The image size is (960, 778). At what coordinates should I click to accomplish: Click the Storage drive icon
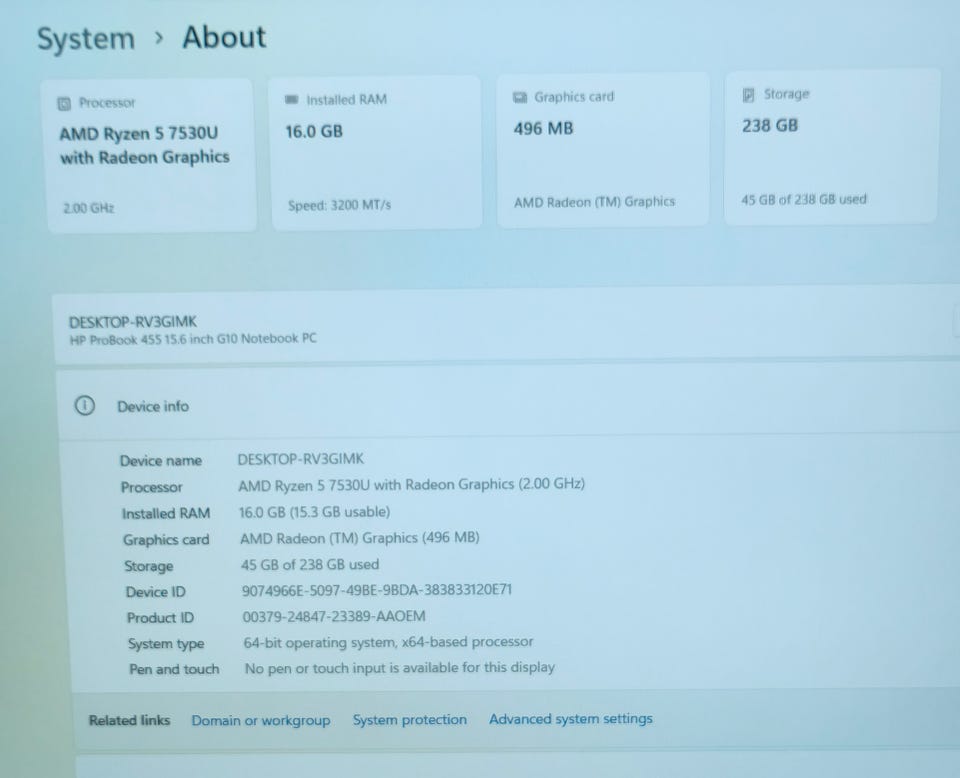(748, 95)
